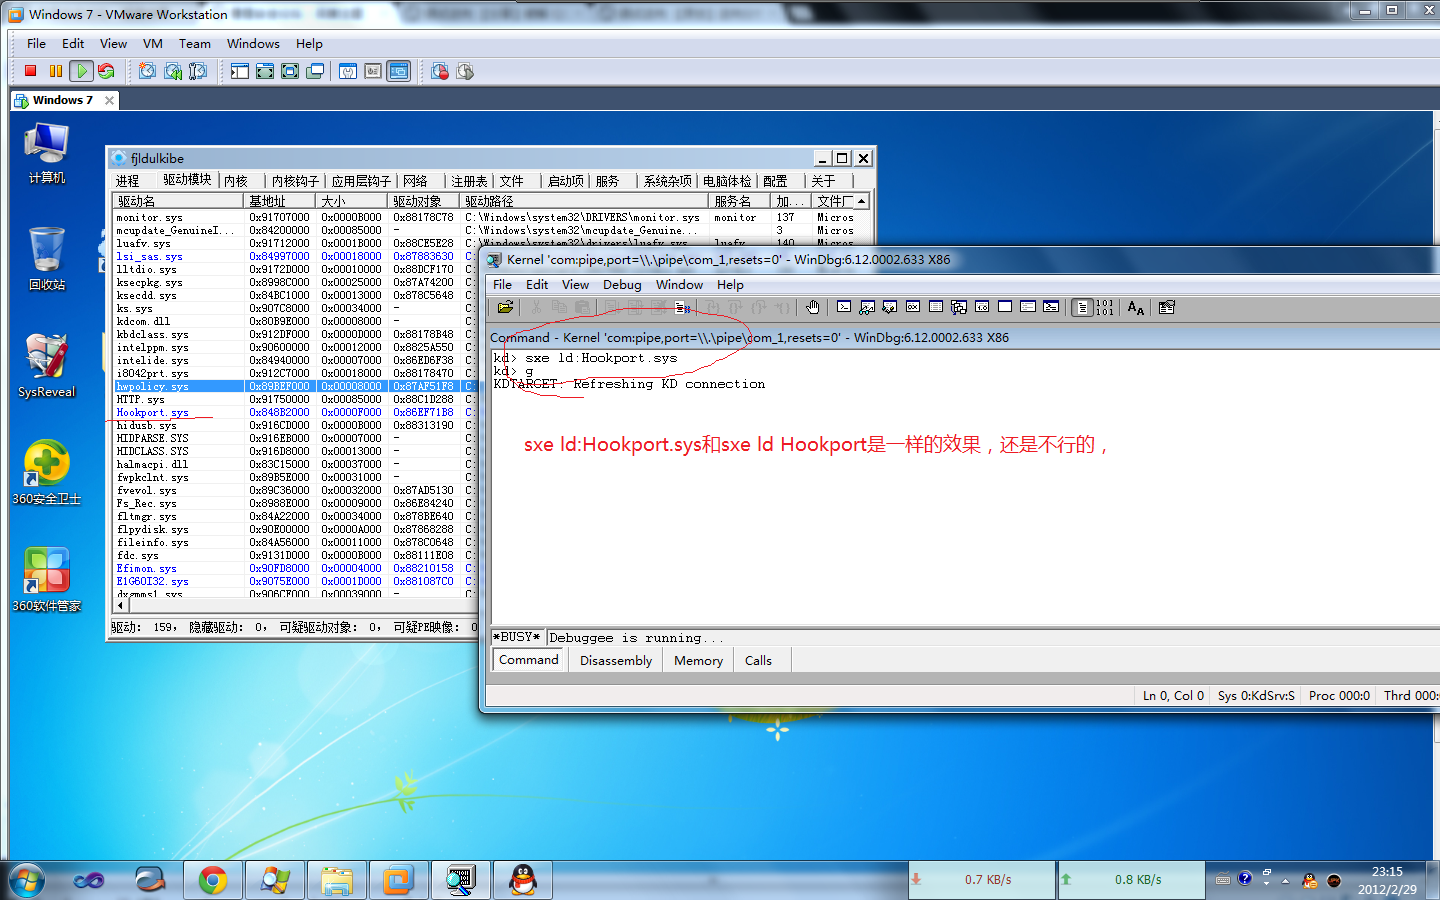Viewport: 1440px width, 900px height.
Task: Click the Windows Start button
Action: (x=27, y=880)
